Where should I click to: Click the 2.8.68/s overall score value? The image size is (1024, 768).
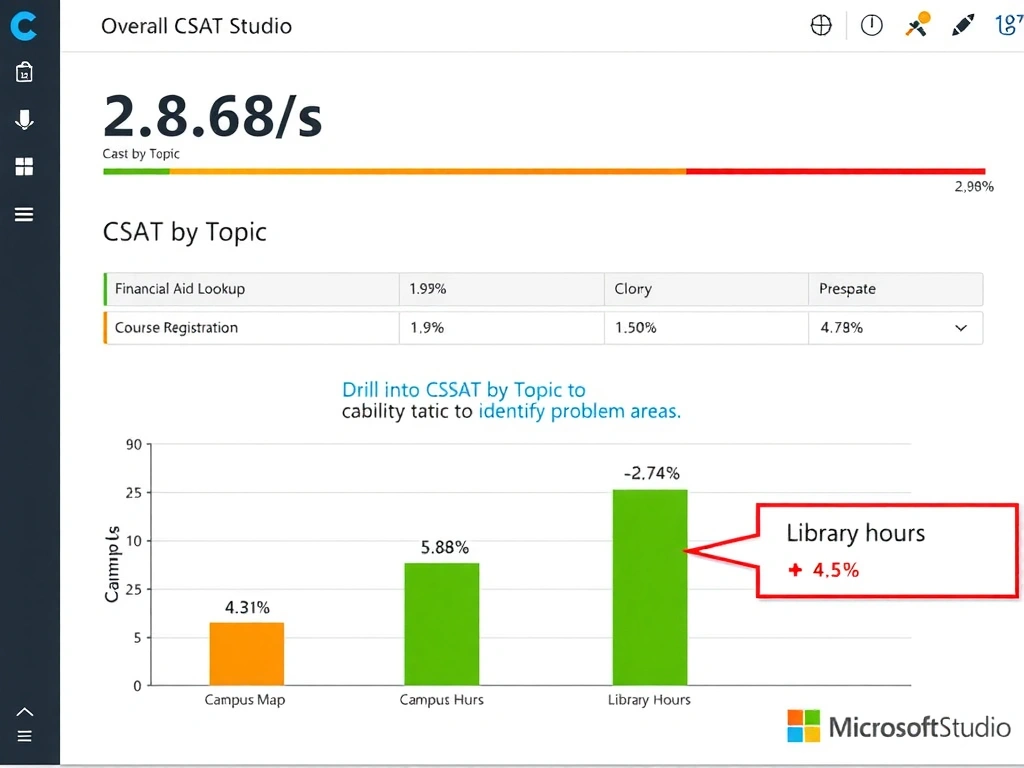pyautogui.click(x=212, y=117)
